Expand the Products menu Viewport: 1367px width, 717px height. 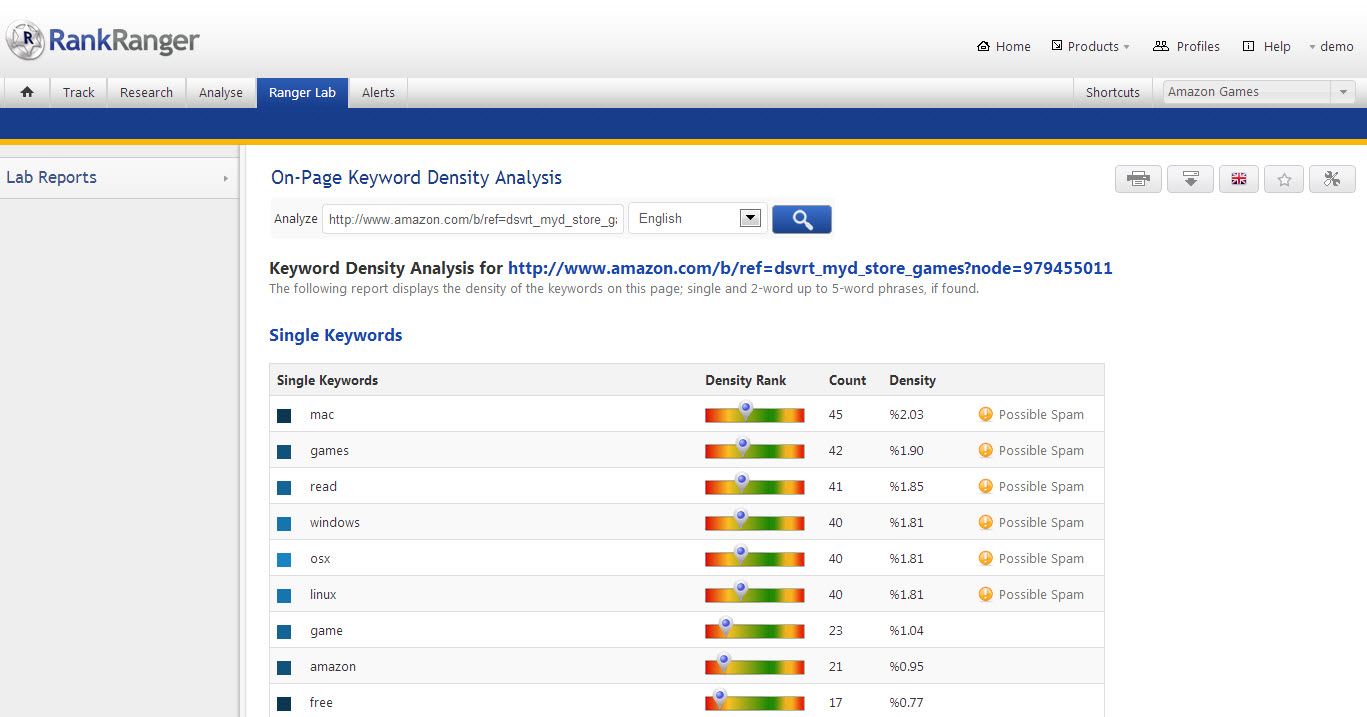pos(1091,46)
